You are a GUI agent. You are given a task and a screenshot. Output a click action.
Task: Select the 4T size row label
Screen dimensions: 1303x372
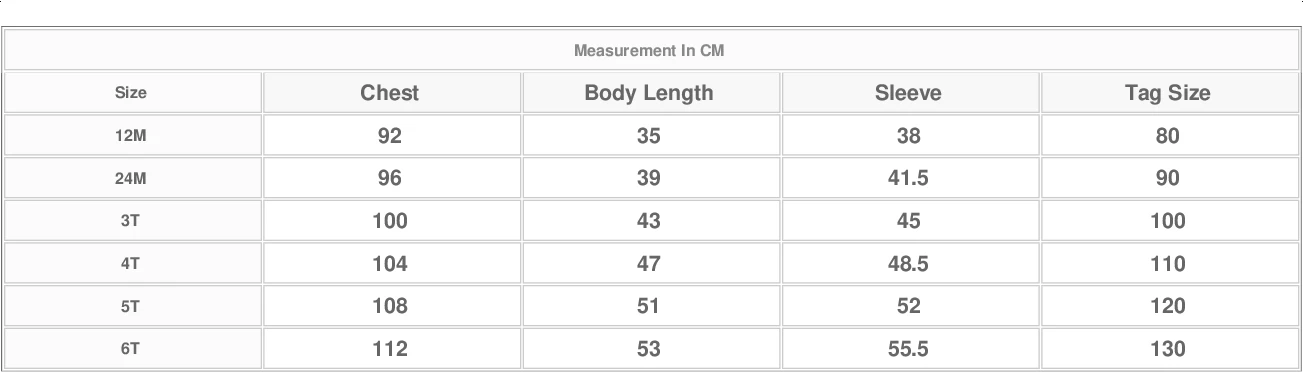pyautogui.click(x=131, y=264)
